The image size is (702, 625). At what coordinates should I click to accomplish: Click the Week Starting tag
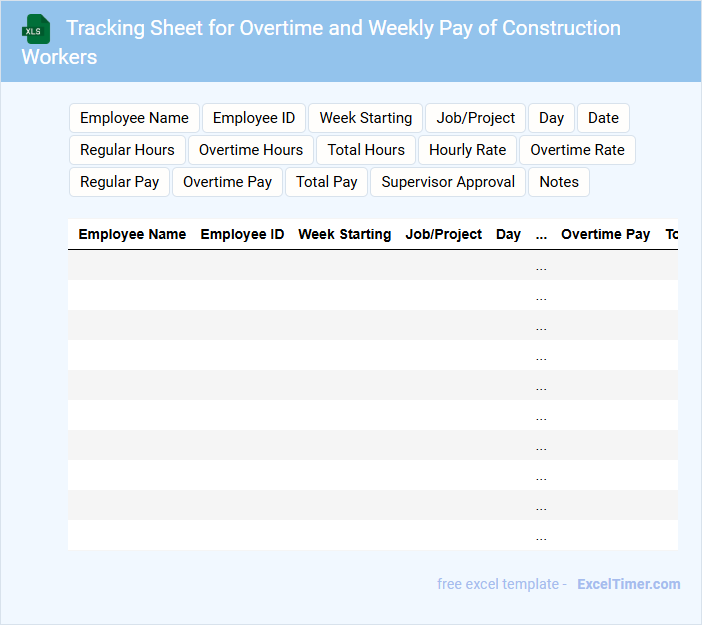coord(365,118)
